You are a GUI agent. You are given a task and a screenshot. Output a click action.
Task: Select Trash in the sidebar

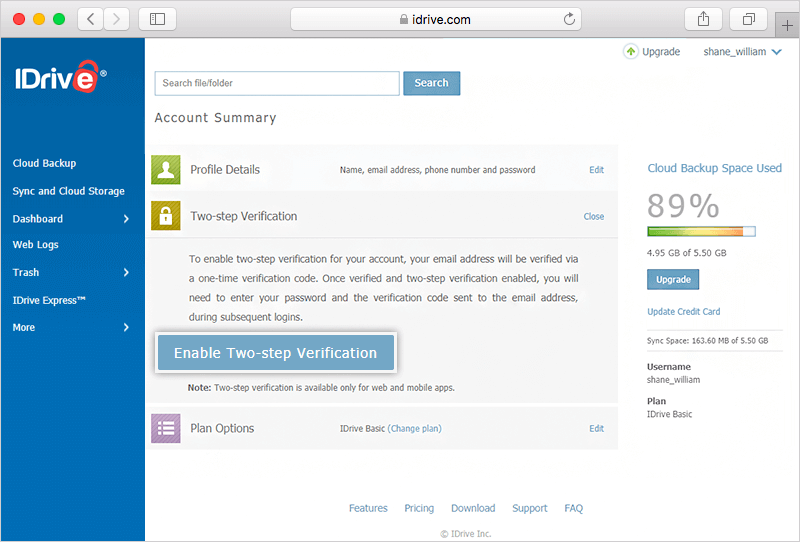26,273
